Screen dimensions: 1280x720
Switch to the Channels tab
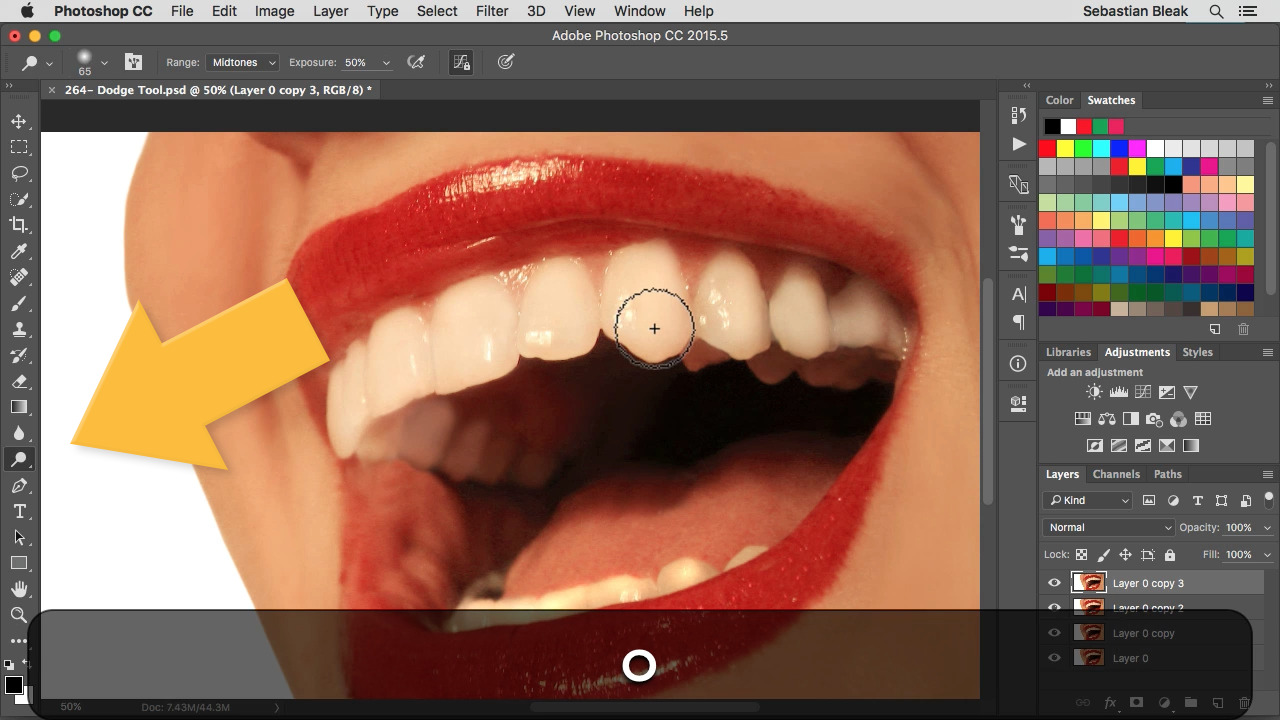pyautogui.click(x=1116, y=474)
